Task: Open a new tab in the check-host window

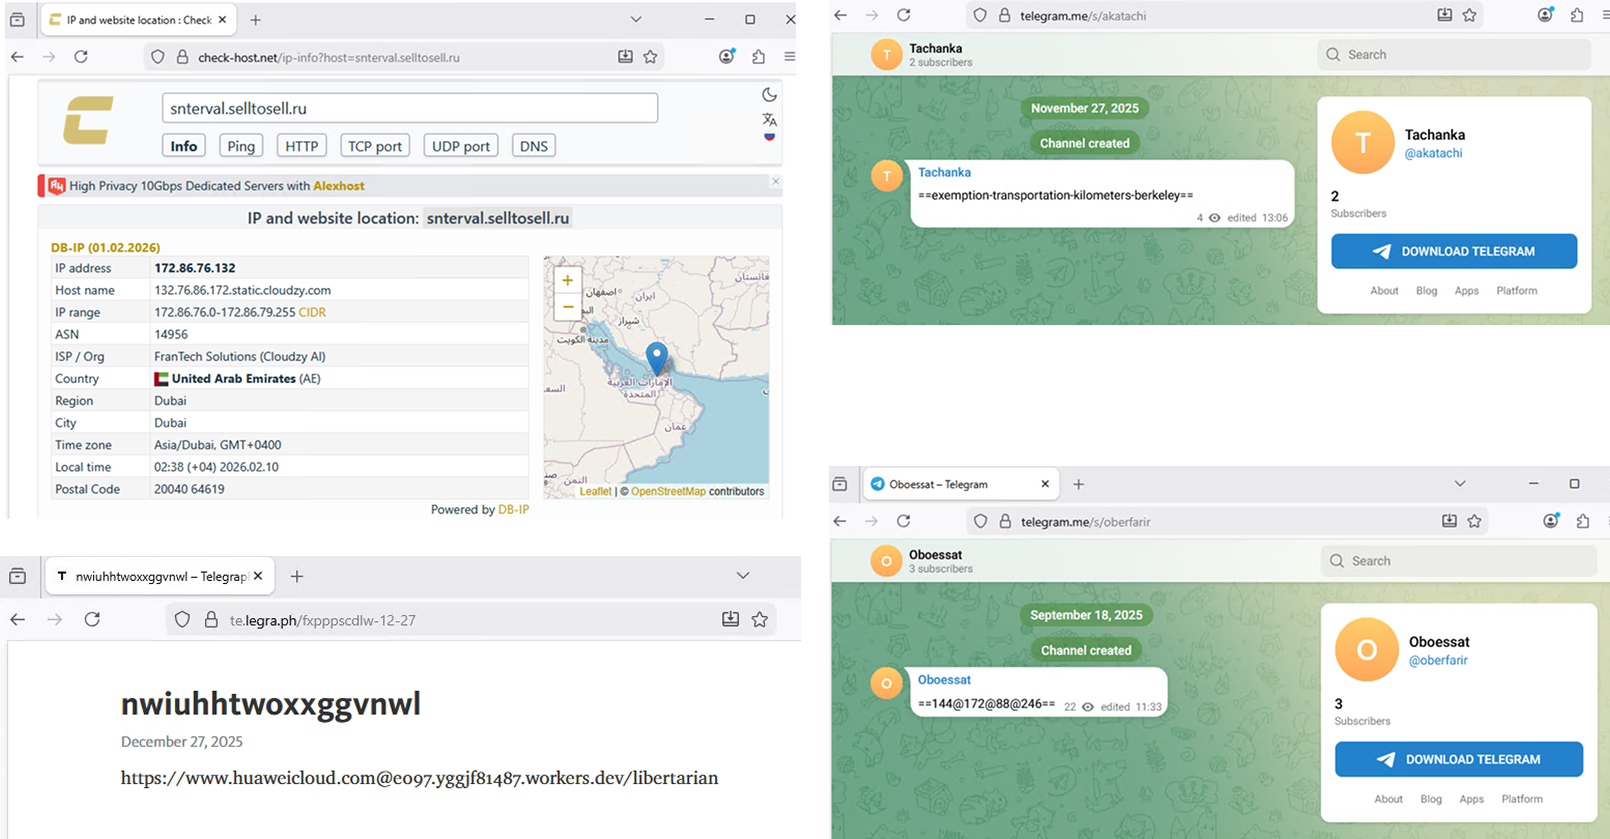Action: 255,19
